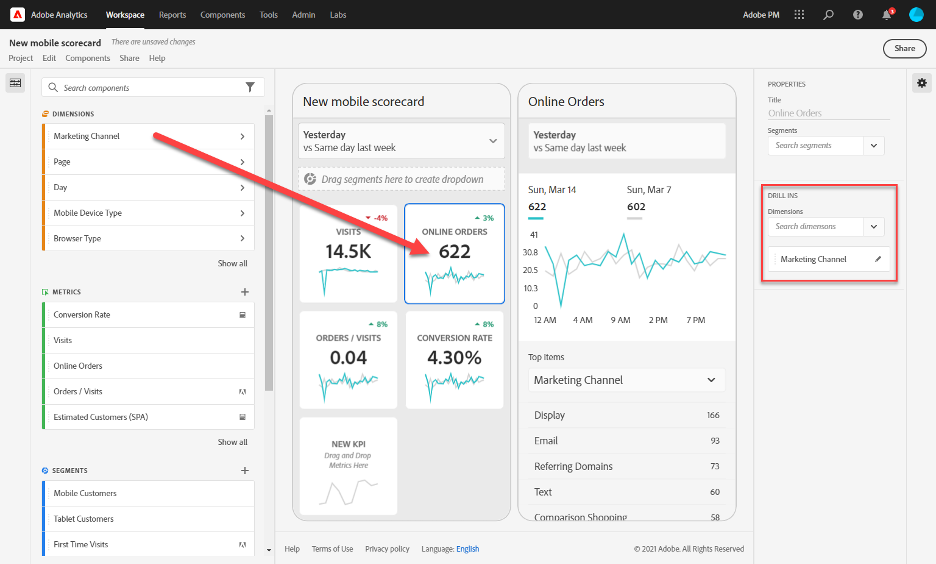Click the Adobe icon beside First Time Visits
The height and width of the screenshot is (564, 936).
point(242,544)
